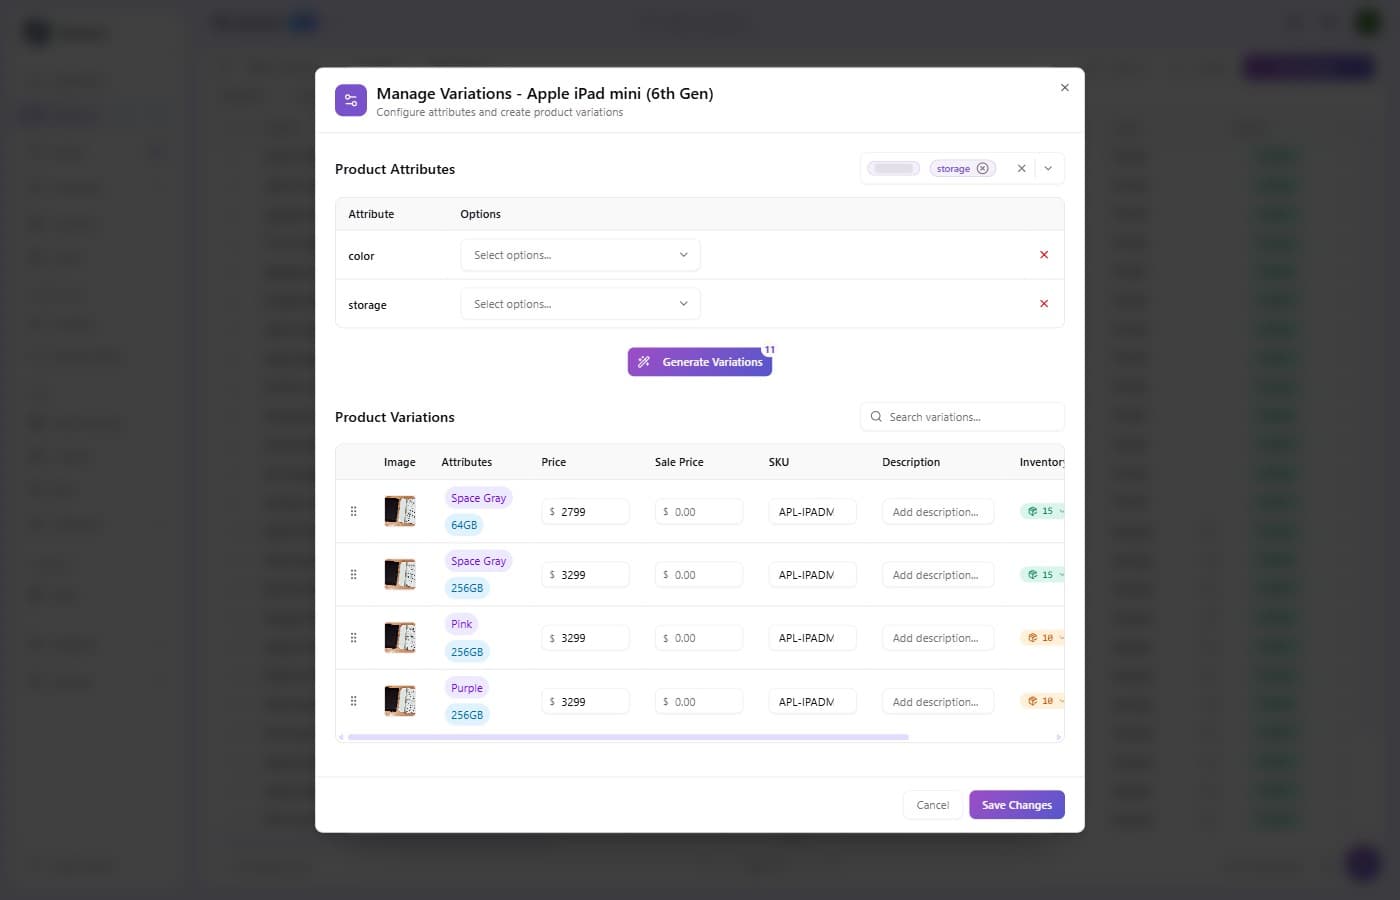Open the storage options dropdown
1400x900 pixels.
click(580, 304)
